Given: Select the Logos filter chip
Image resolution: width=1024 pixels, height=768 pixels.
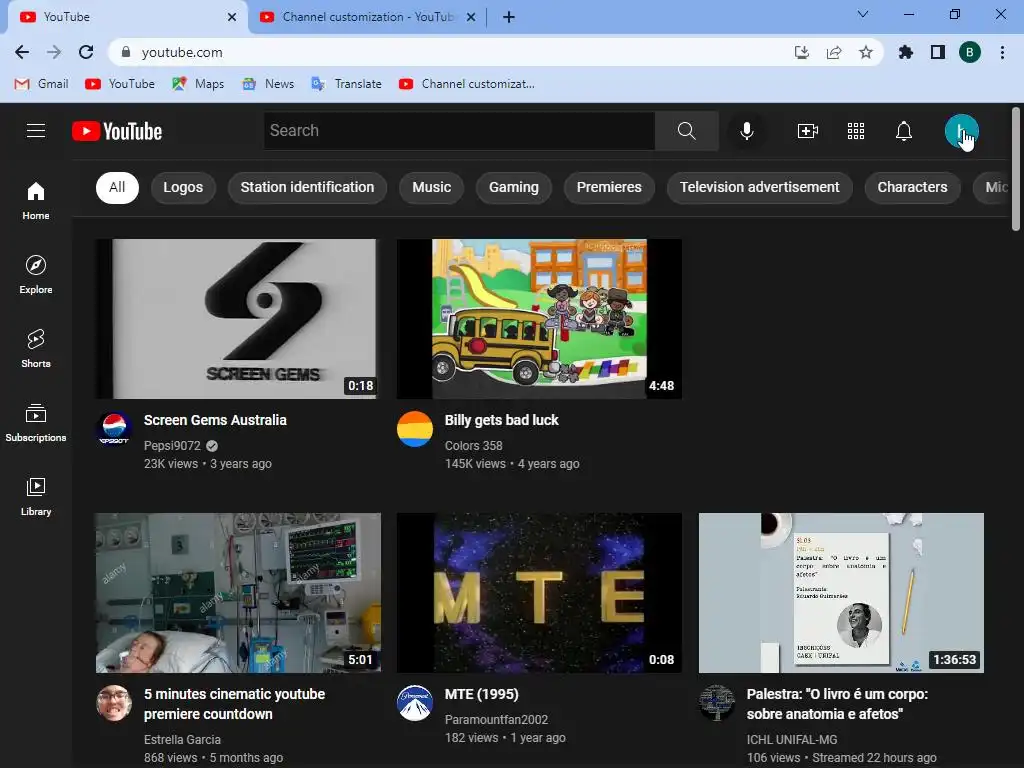Looking at the screenshot, I should coord(183,187).
